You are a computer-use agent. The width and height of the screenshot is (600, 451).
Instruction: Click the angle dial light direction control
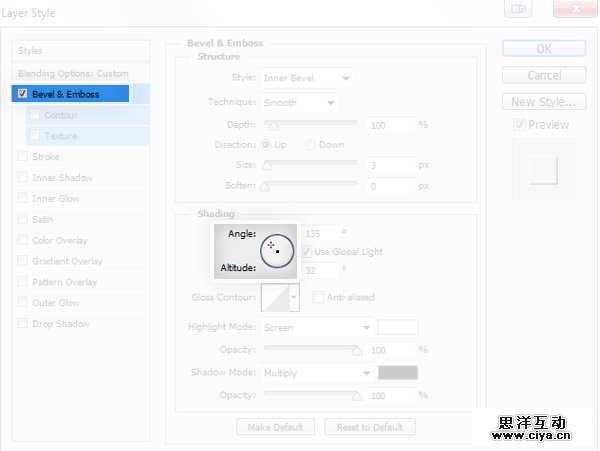click(x=276, y=250)
